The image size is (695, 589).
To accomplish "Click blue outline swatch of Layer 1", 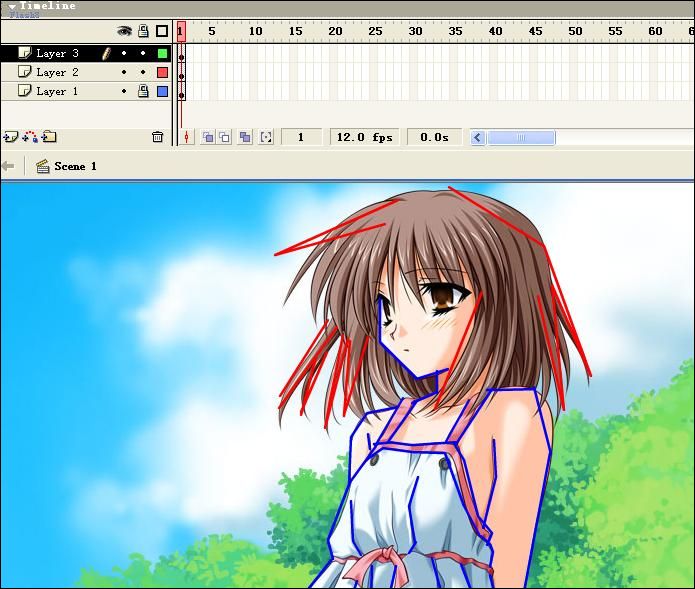I will click(x=163, y=91).
